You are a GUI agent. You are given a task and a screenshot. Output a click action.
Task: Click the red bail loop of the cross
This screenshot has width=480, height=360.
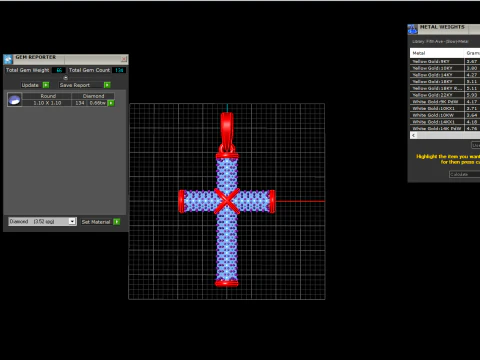227,132
